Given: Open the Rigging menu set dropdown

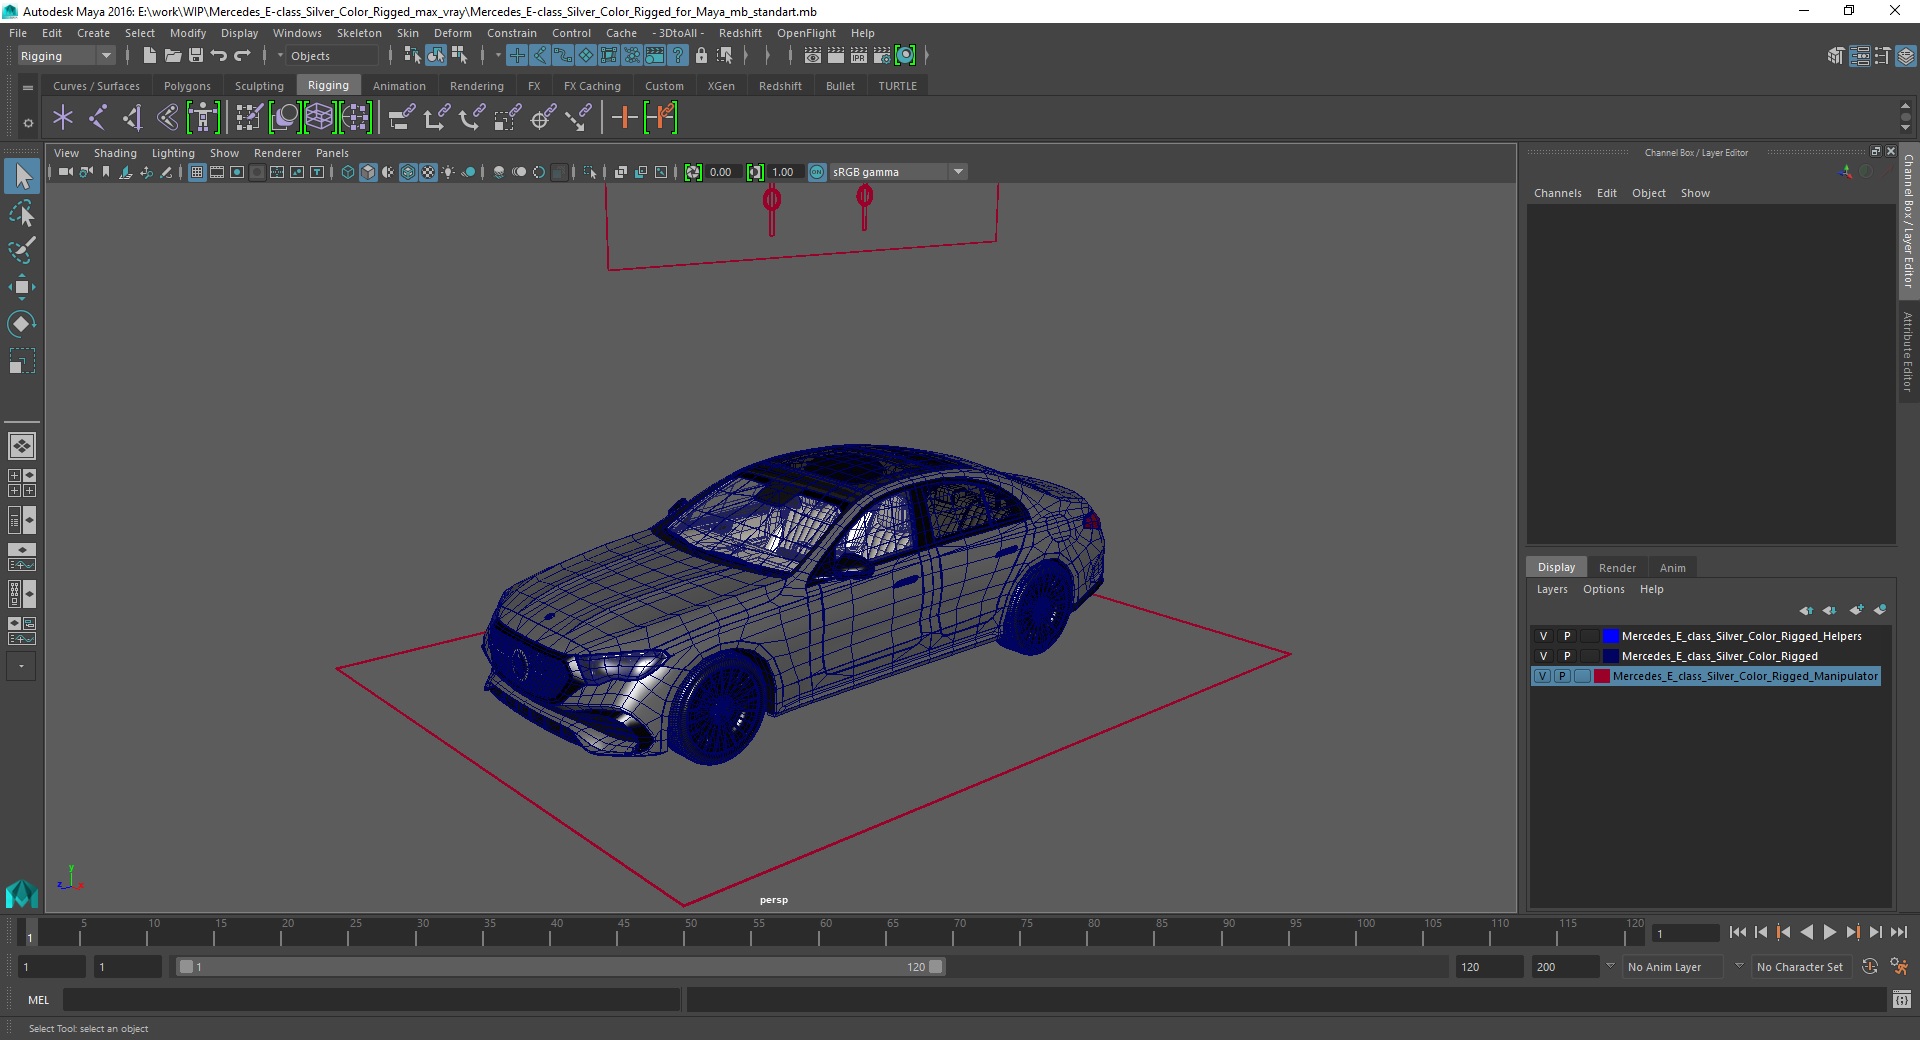Looking at the screenshot, I should click(66, 56).
